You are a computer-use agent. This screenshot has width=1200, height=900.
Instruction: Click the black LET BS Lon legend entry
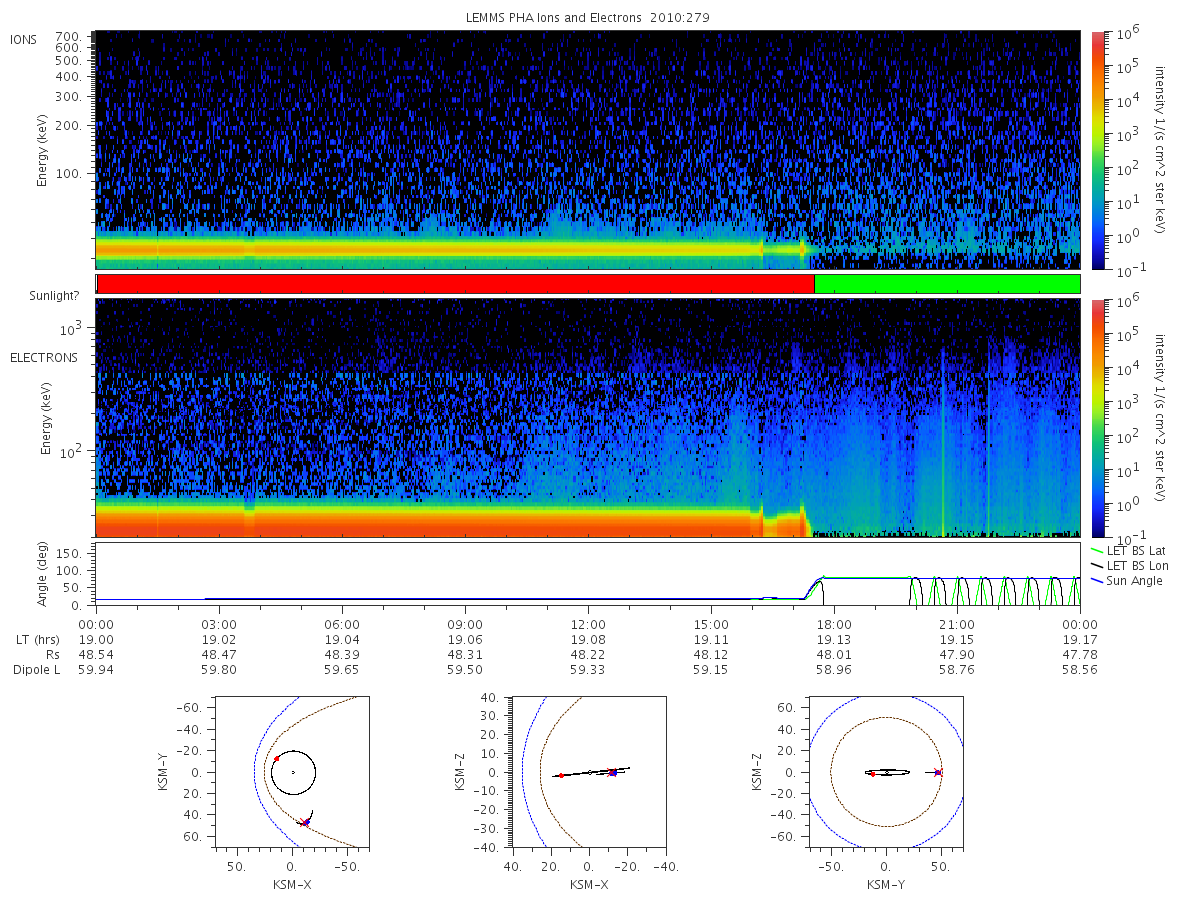coord(1136,566)
